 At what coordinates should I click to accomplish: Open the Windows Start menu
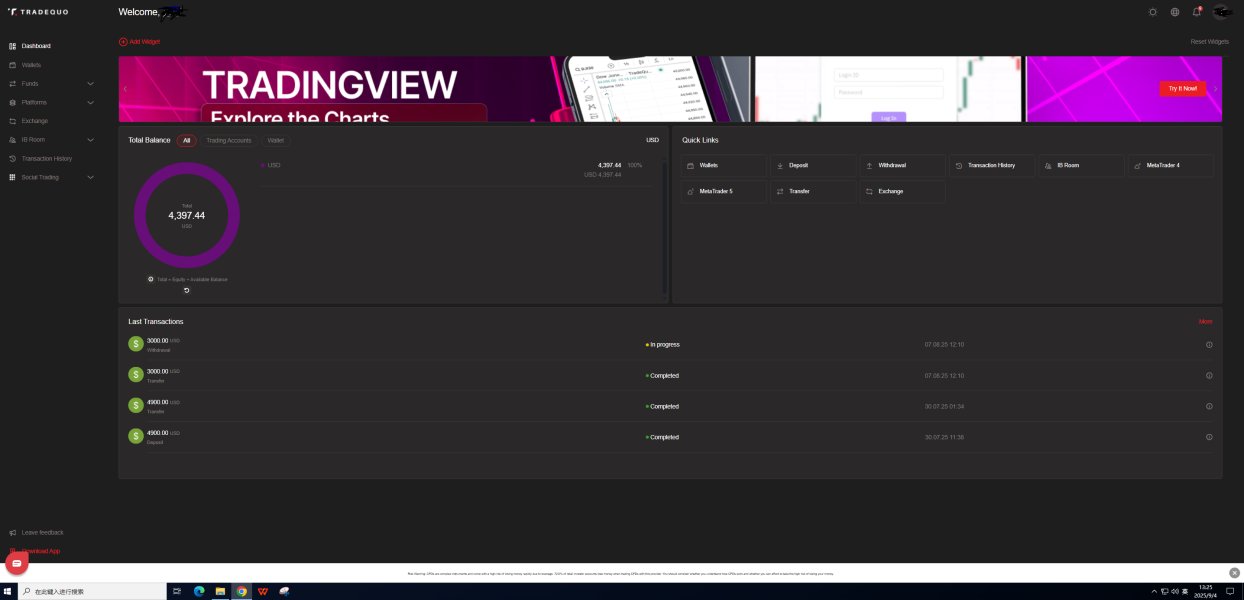point(8,591)
